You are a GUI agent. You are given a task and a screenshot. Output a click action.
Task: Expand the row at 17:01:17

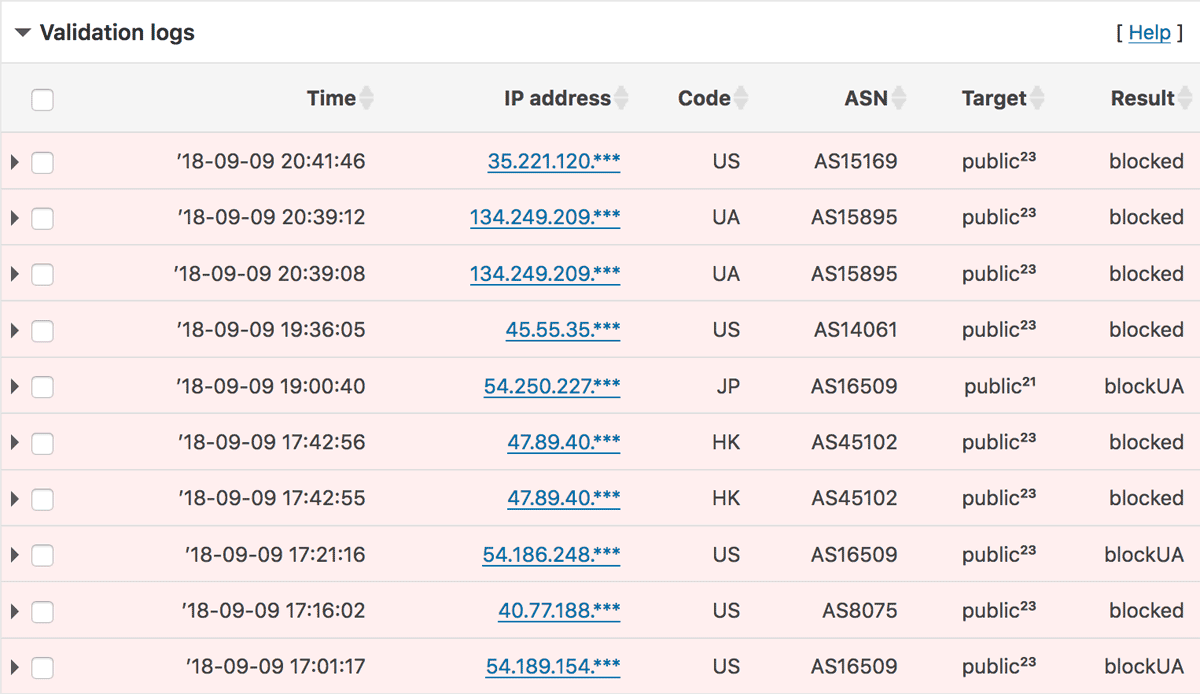(x=14, y=666)
